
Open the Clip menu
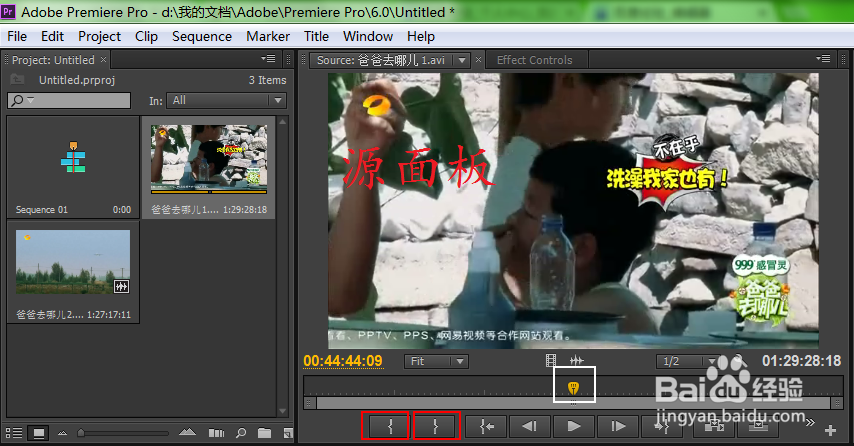[146, 36]
